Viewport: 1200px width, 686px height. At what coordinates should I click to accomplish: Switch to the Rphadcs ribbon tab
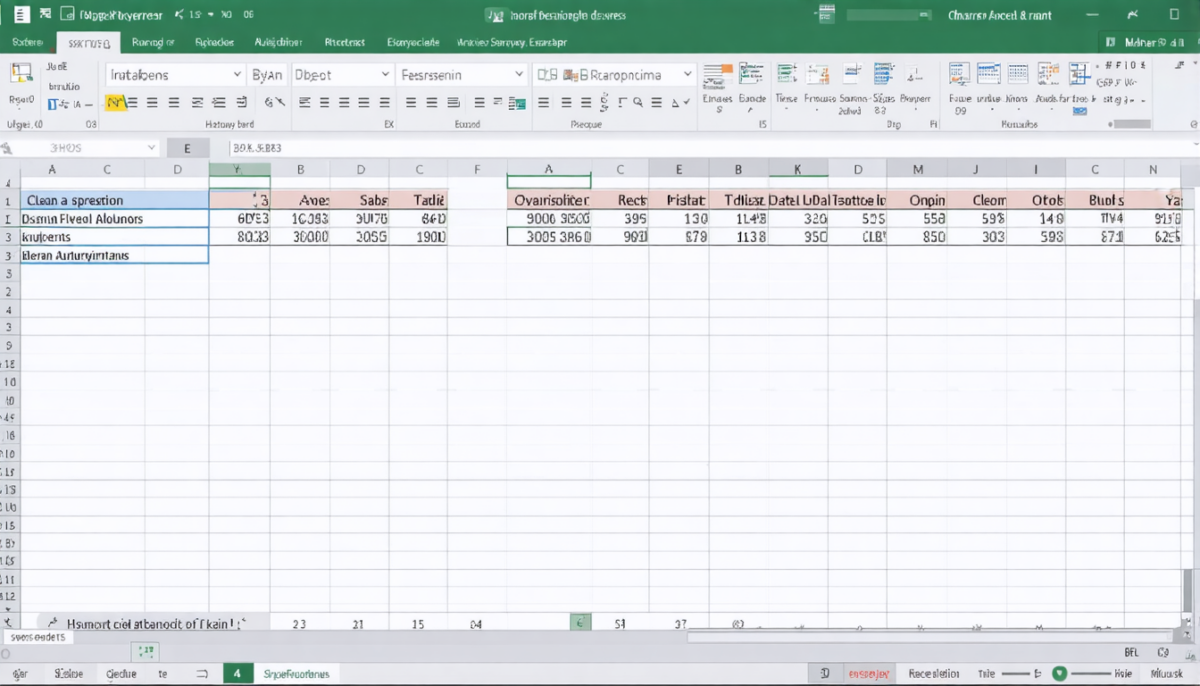(x=214, y=43)
